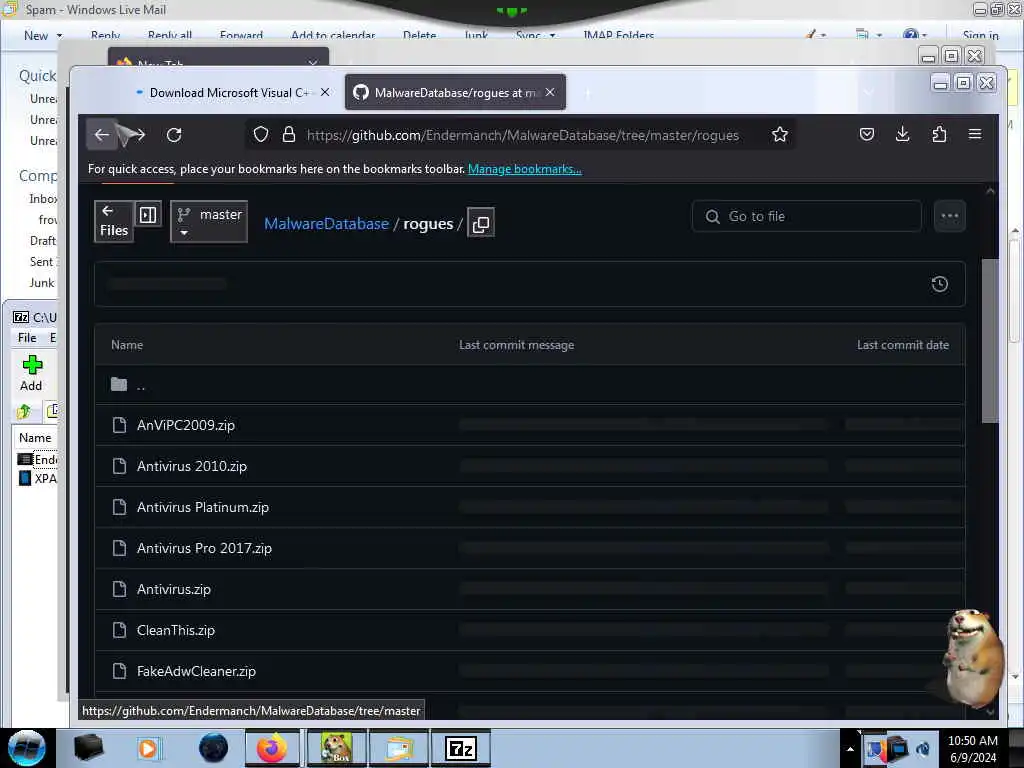Image resolution: width=1024 pixels, height=768 pixels.
Task: Open commit history clock icon
Action: (x=939, y=284)
